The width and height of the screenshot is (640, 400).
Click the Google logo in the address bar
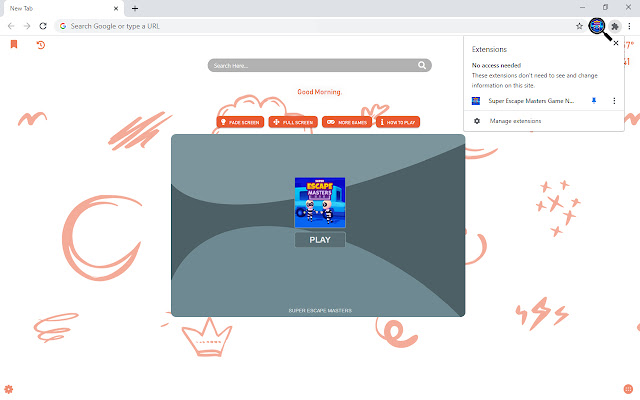[63, 26]
